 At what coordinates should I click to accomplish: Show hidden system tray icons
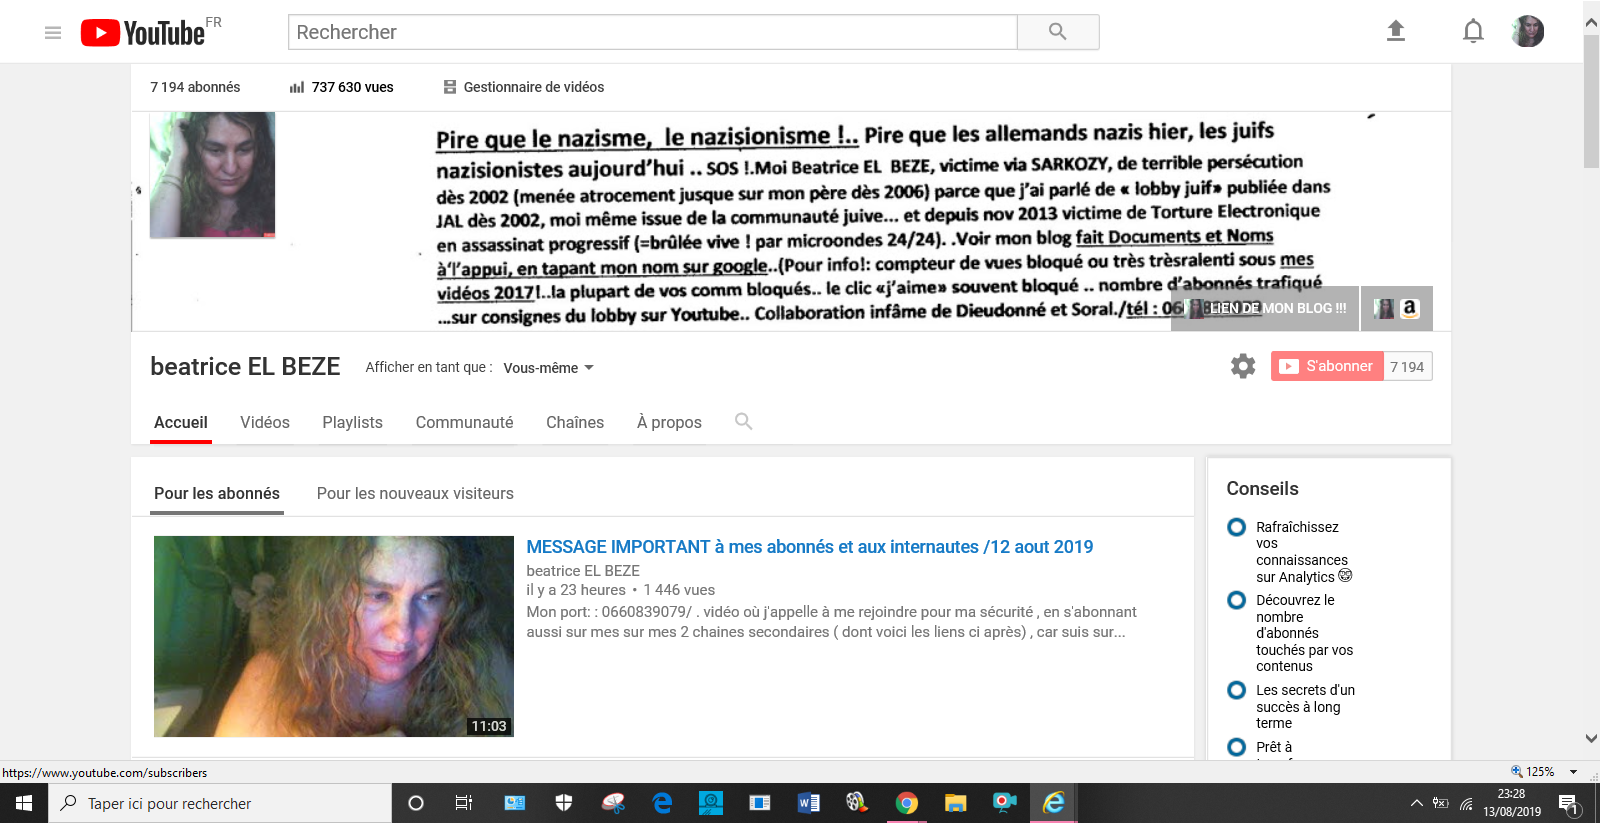point(1417,803)
